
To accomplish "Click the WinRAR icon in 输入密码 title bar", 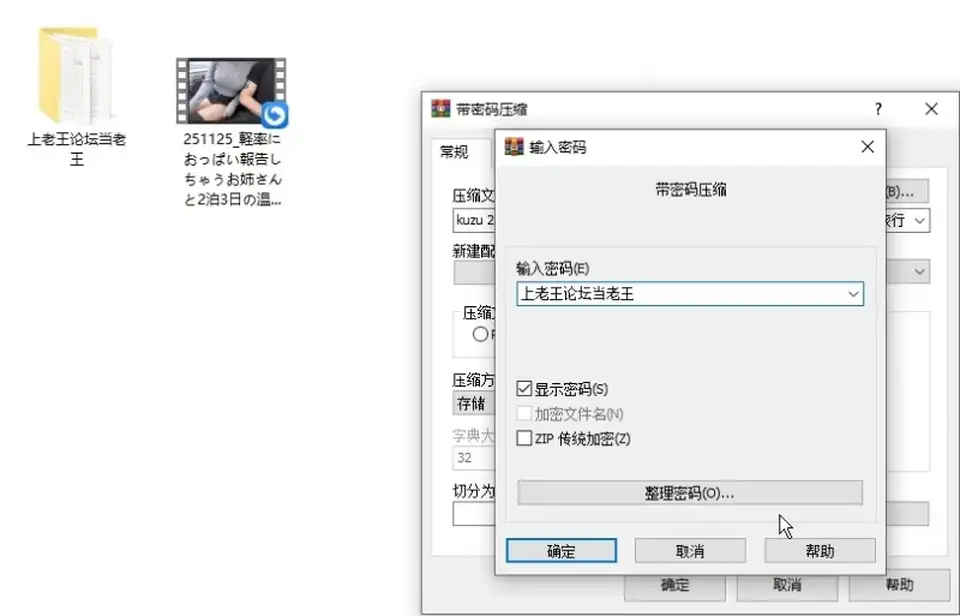I will [514, 147].
